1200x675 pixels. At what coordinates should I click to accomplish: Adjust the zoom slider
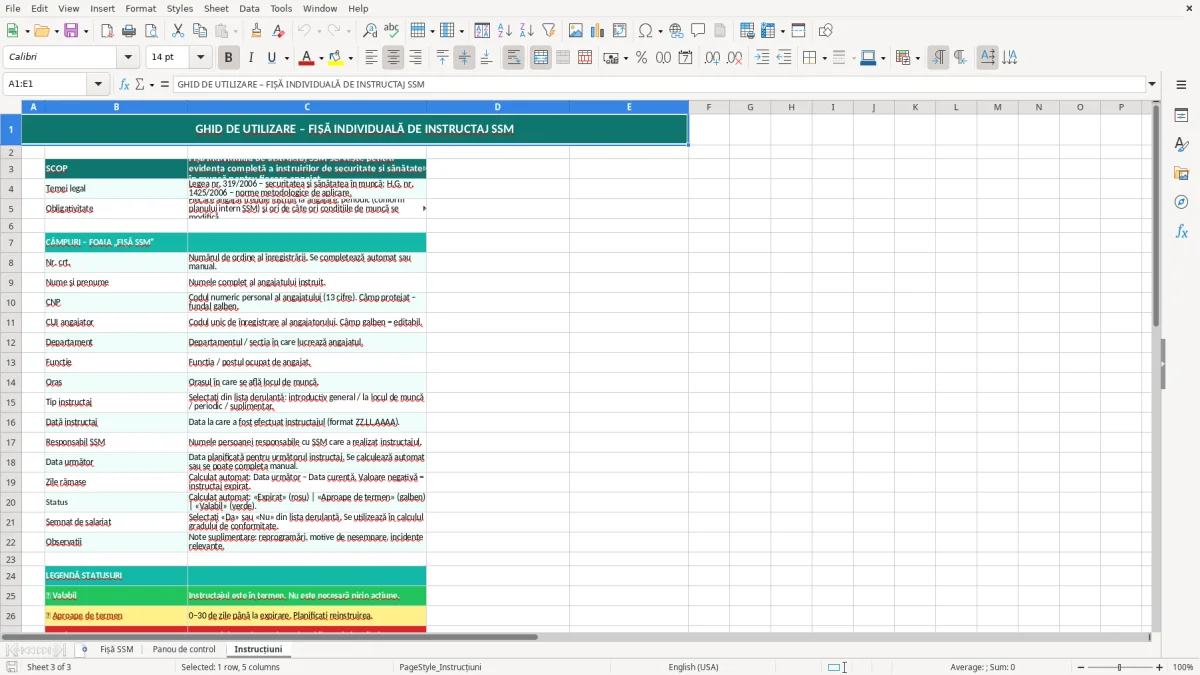tap(1119, 667)
